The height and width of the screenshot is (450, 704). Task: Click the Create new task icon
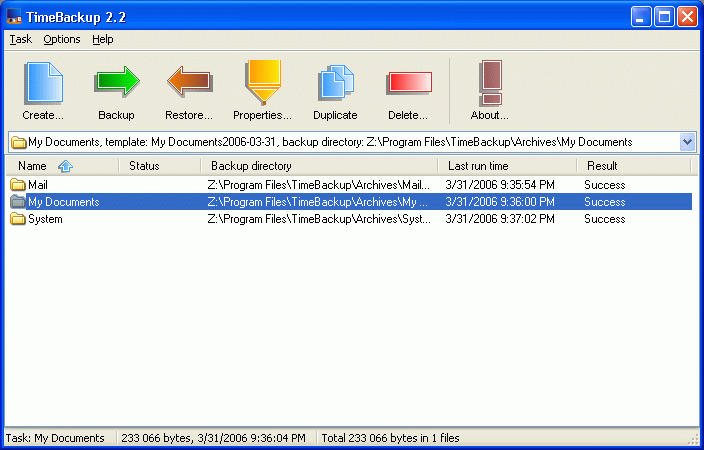43,83
